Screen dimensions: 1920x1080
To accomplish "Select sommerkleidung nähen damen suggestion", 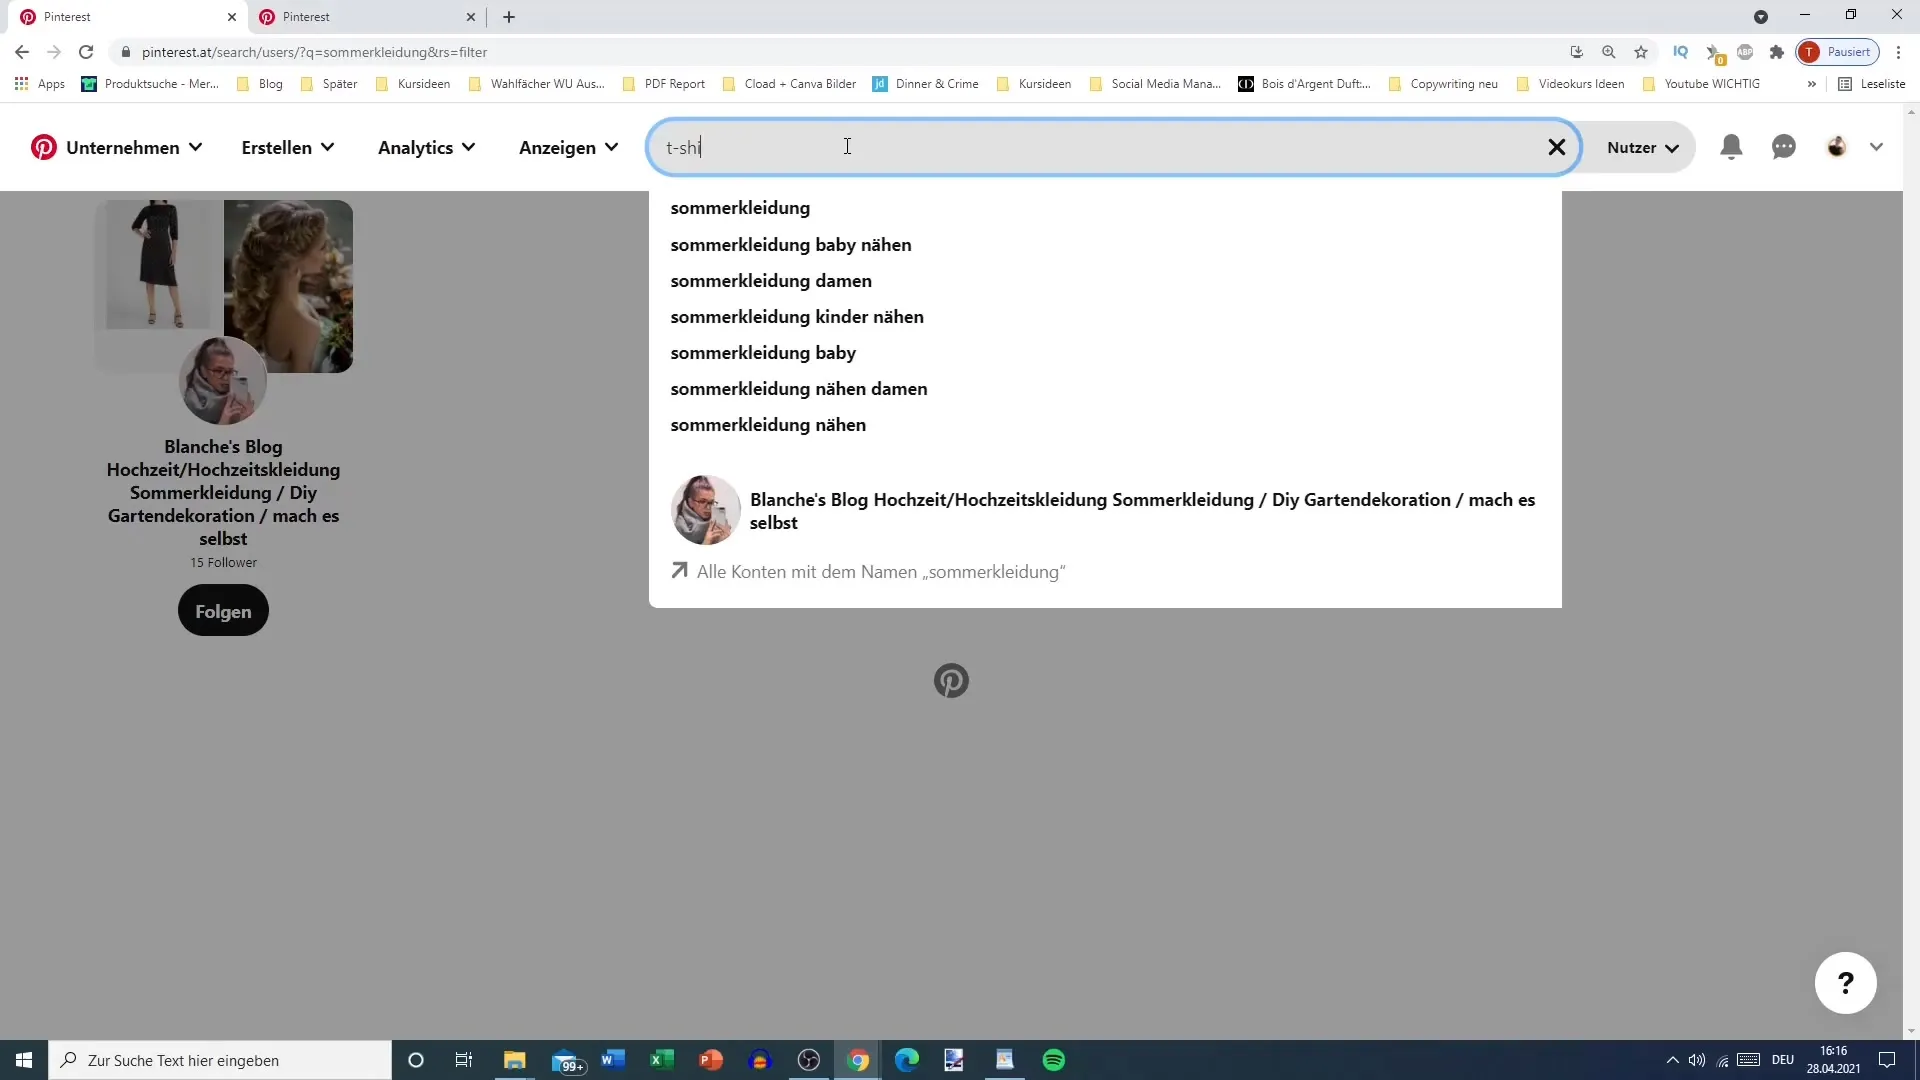I will (x=798, y=388).
